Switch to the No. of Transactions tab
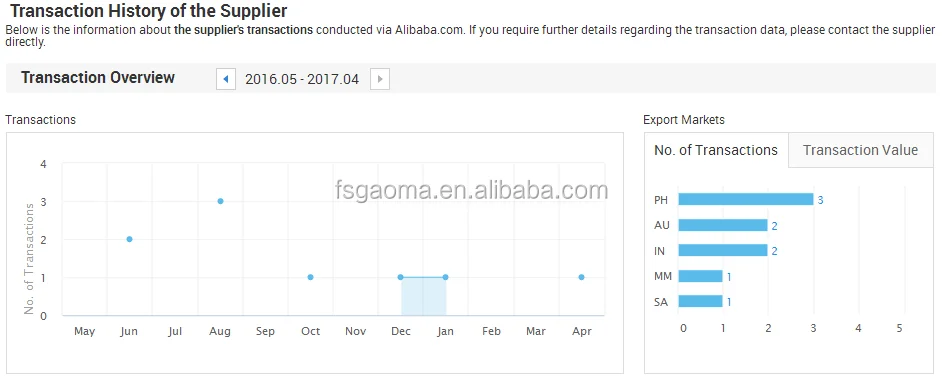The height and width of the screenshot is (382, 942). (x=716, y=150)
